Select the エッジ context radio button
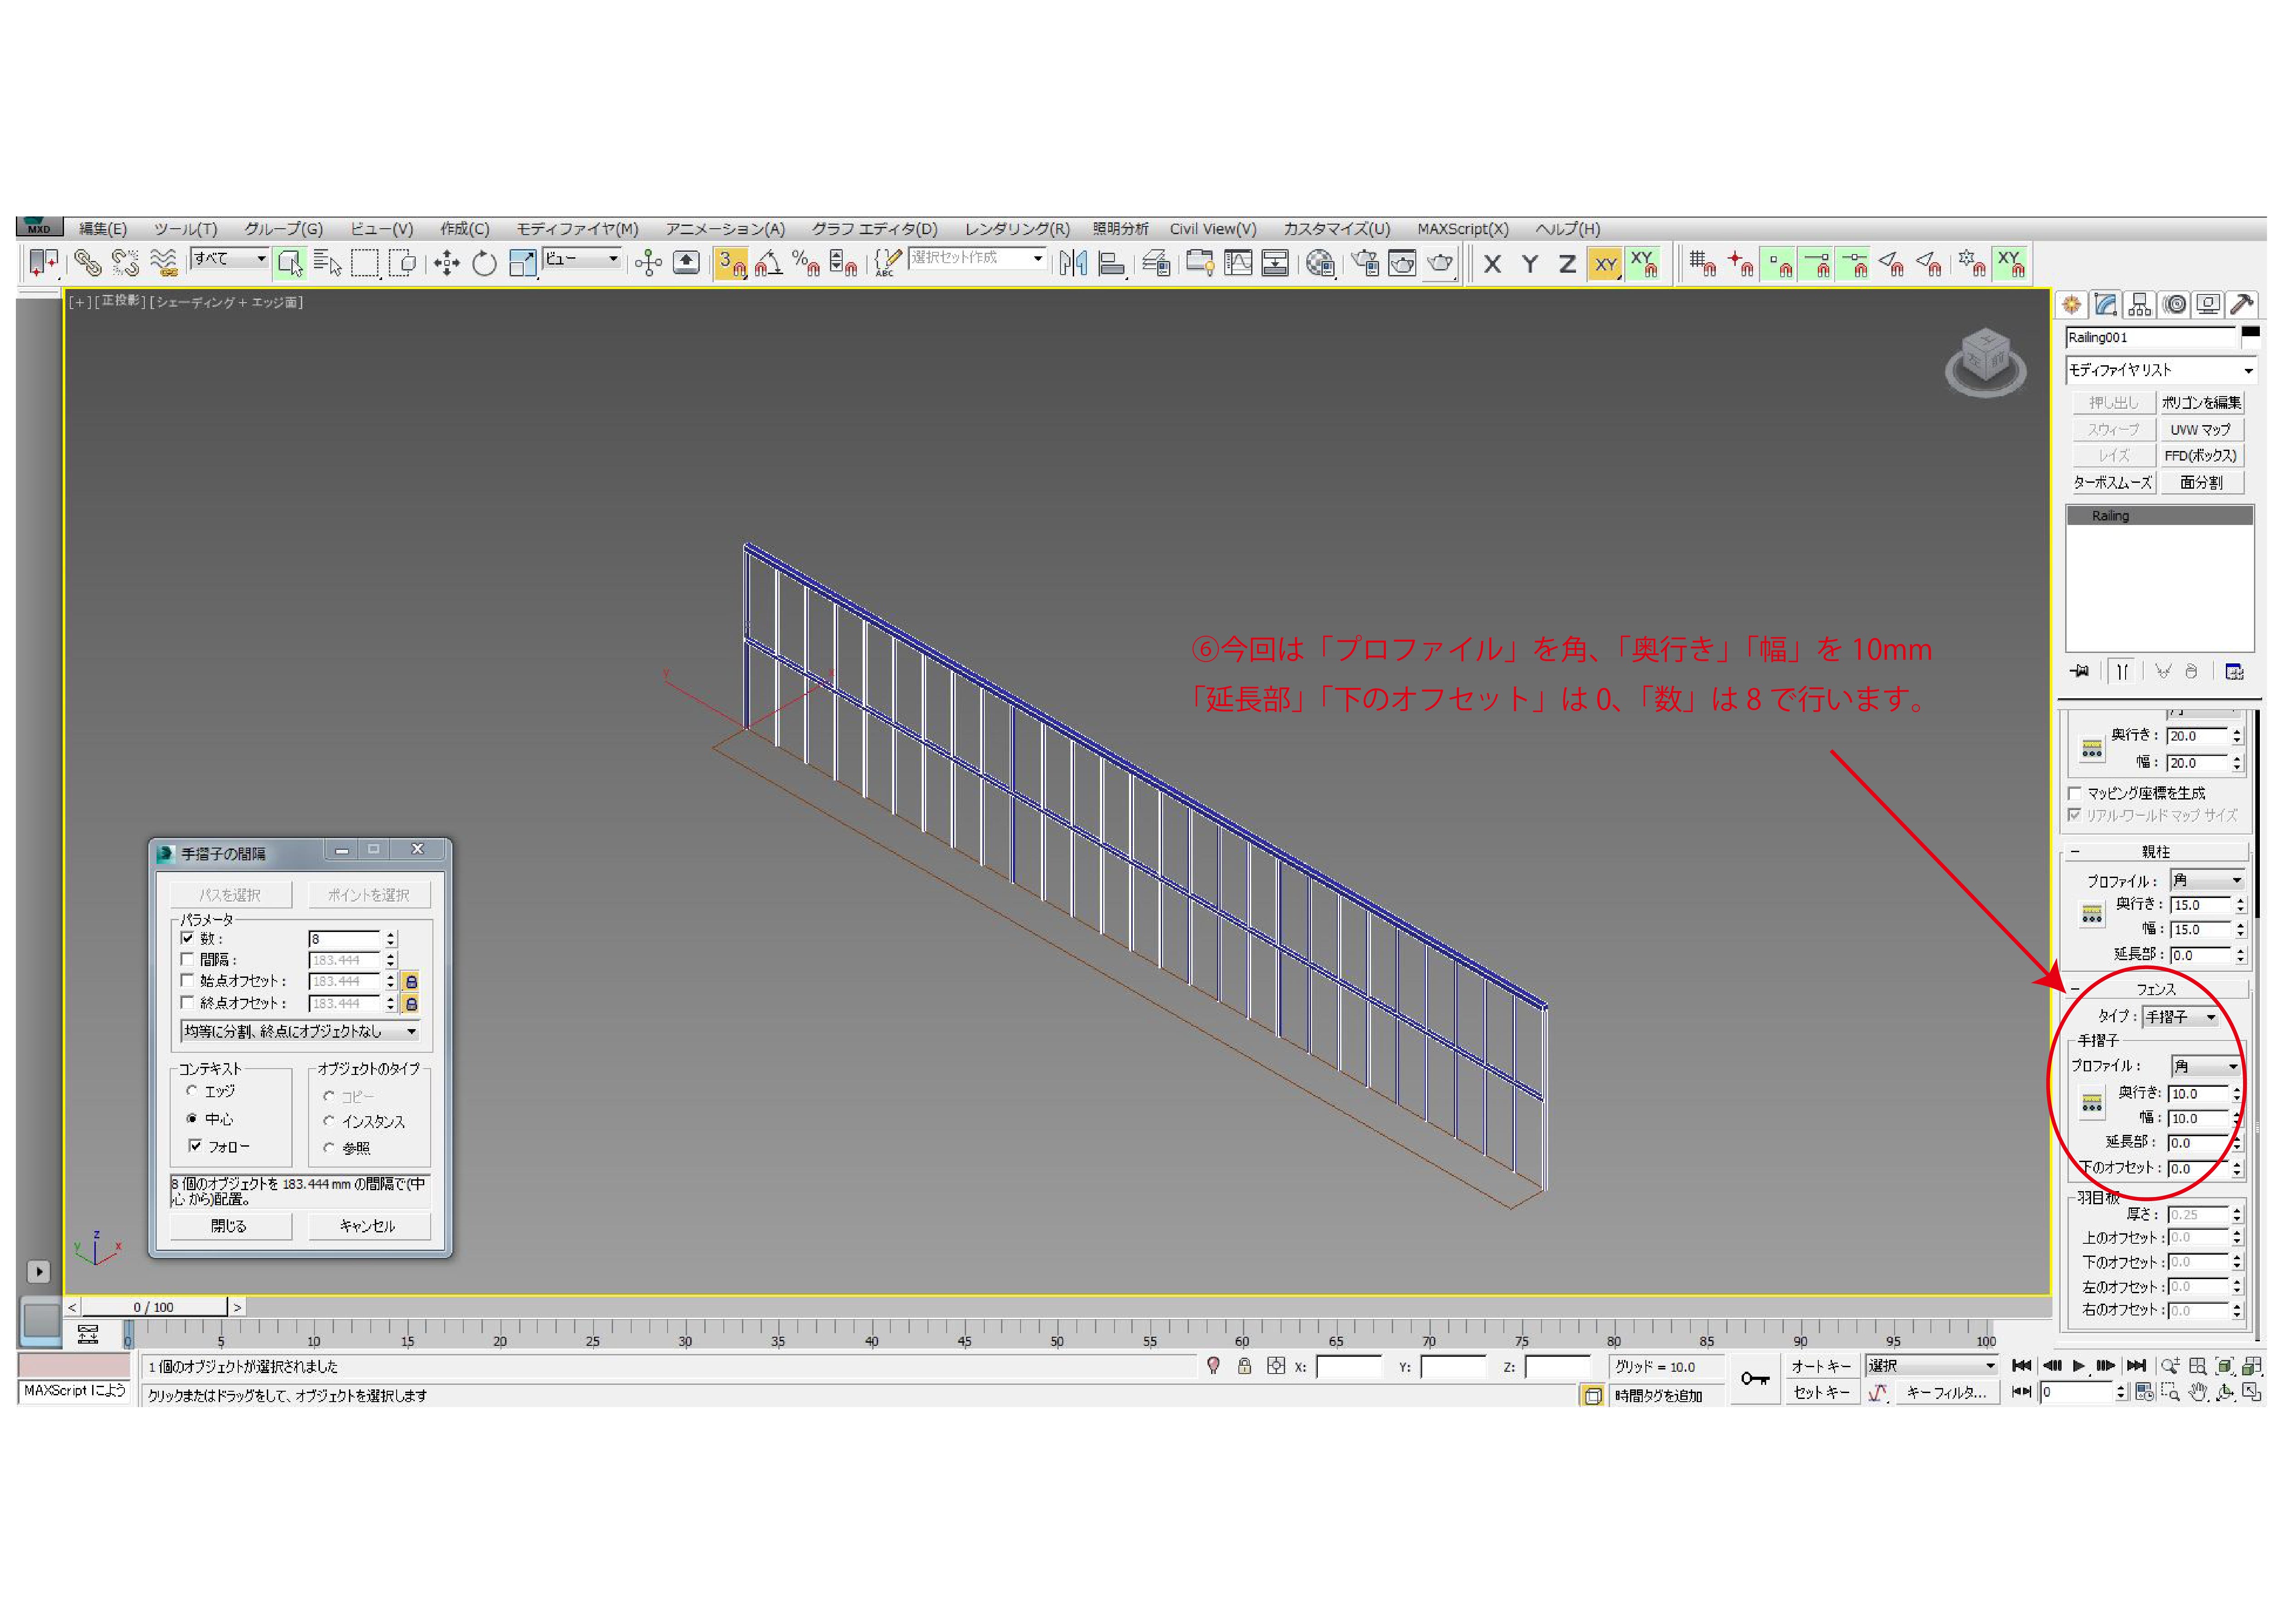The height and width of the screenshot is (1624, 2283). [192, 1091]
